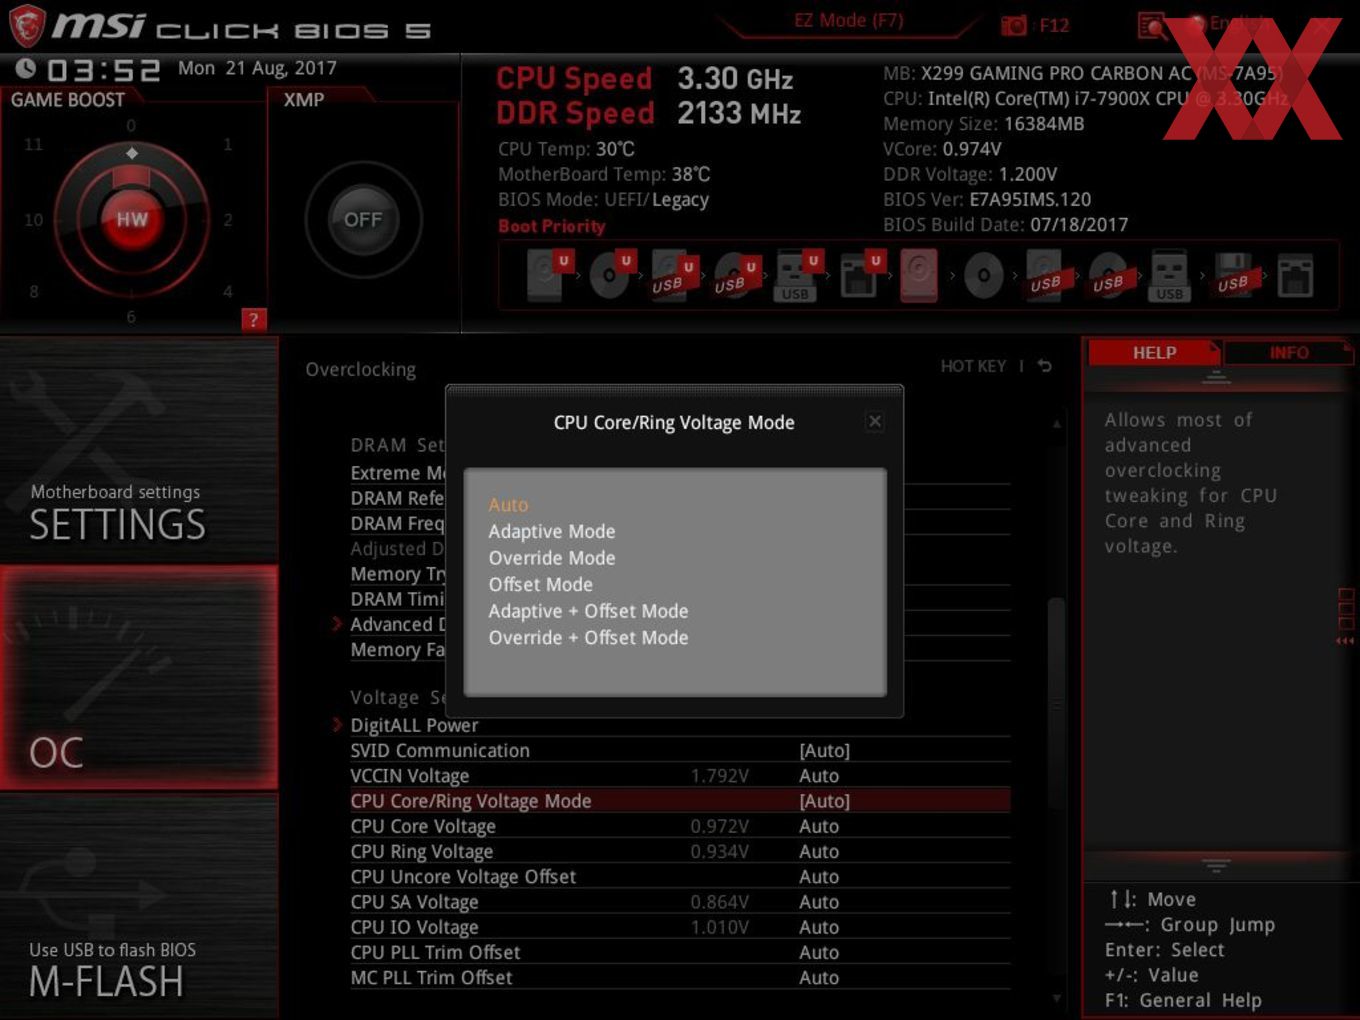Open SVID Communication [Auto] dropdown
Viewport: 1360px width, 1020px height.
[824, 750]
